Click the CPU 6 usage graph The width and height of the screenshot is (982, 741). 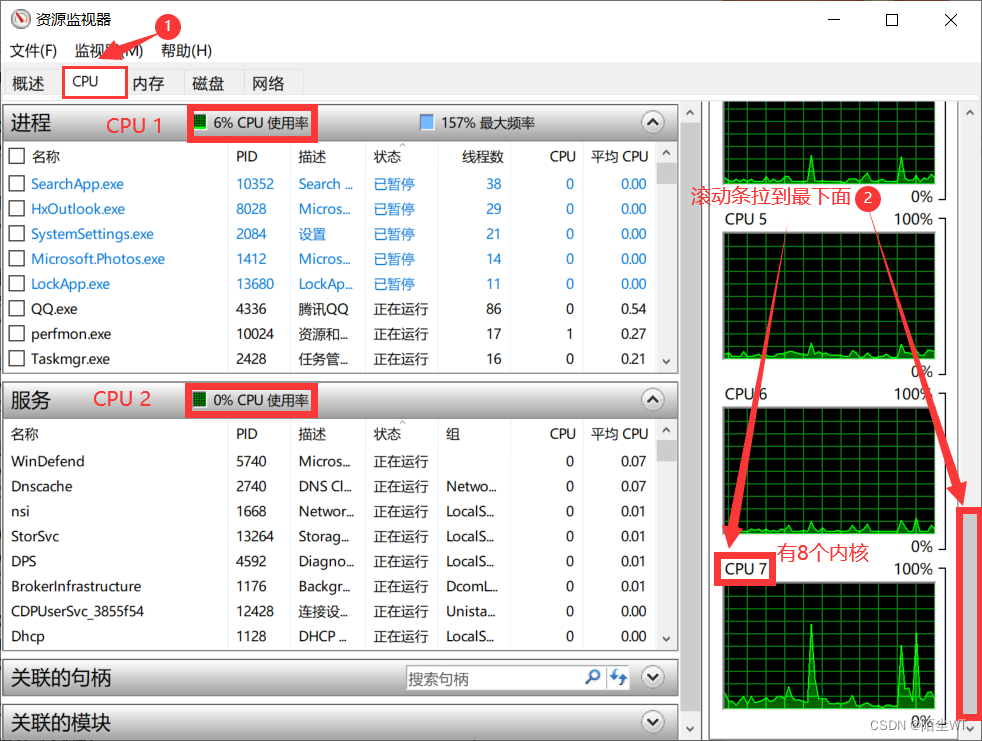(829, 470)
